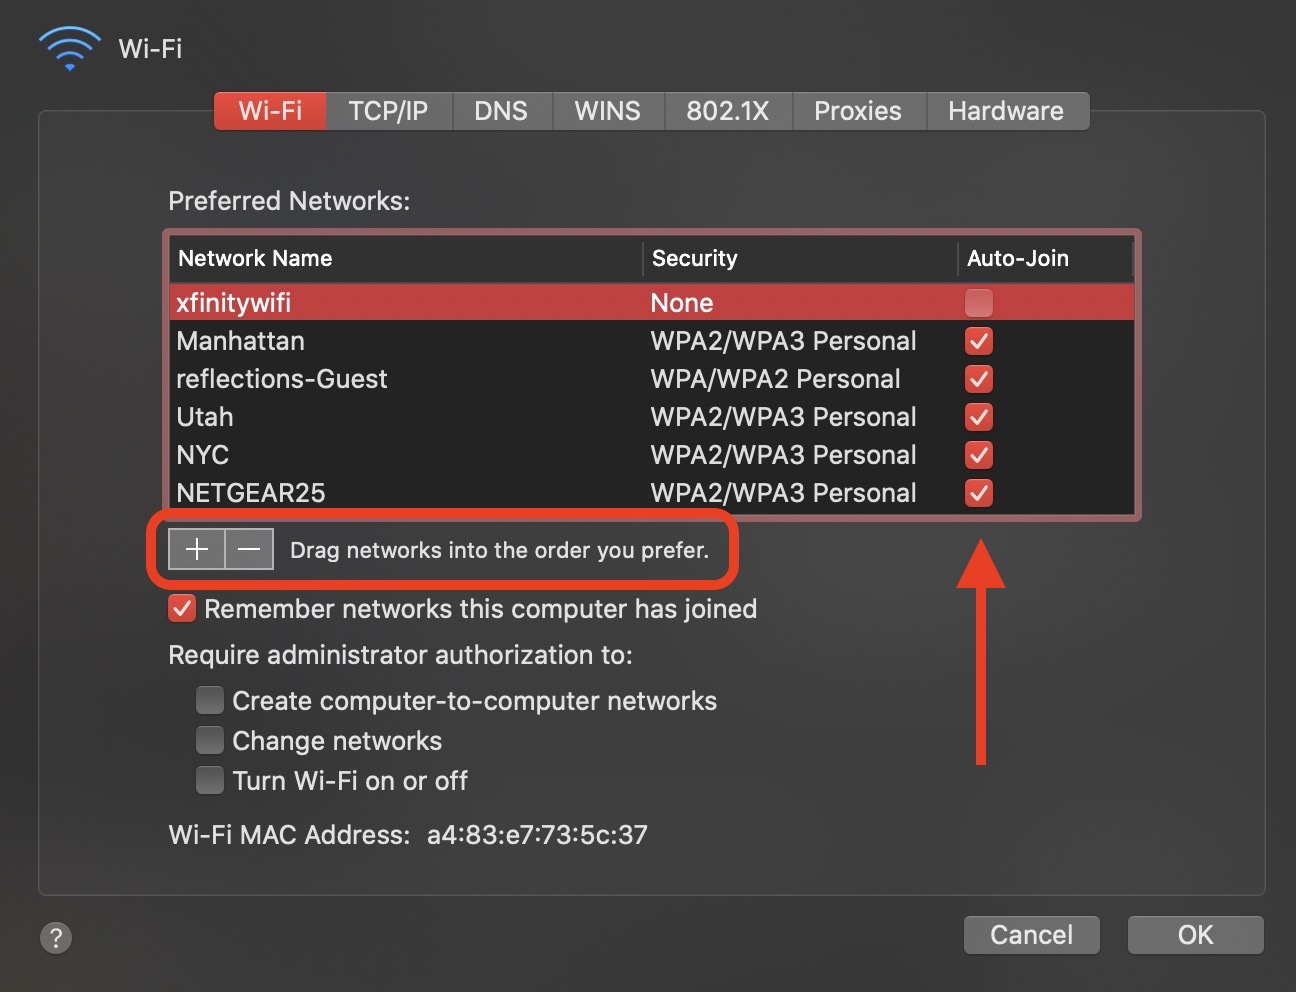Enable Auto-Join for xfinitywifi

pos(978,302)
